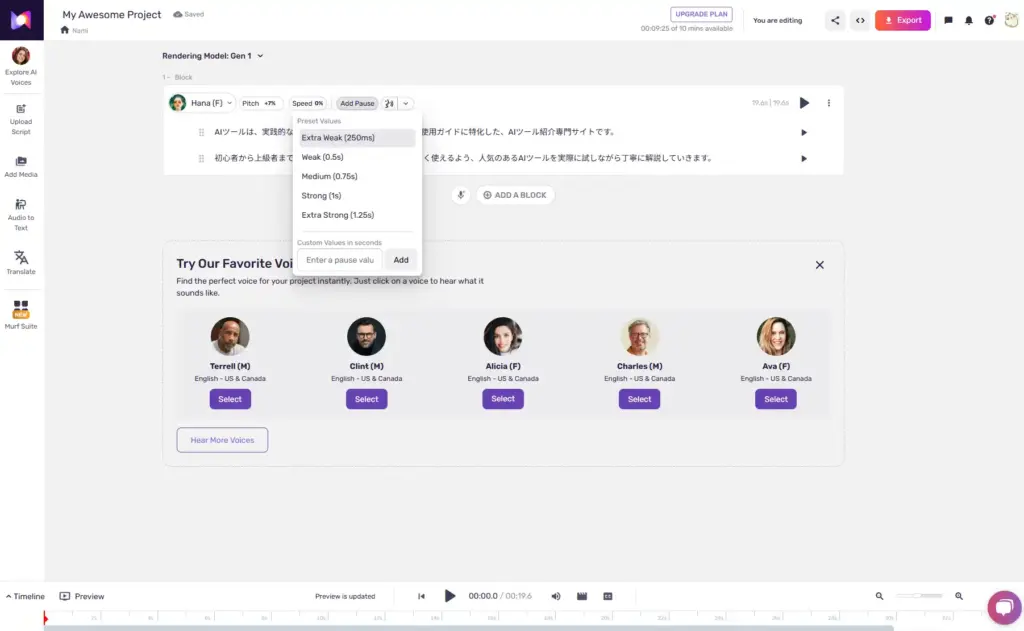Skip to start of the project

421,596
